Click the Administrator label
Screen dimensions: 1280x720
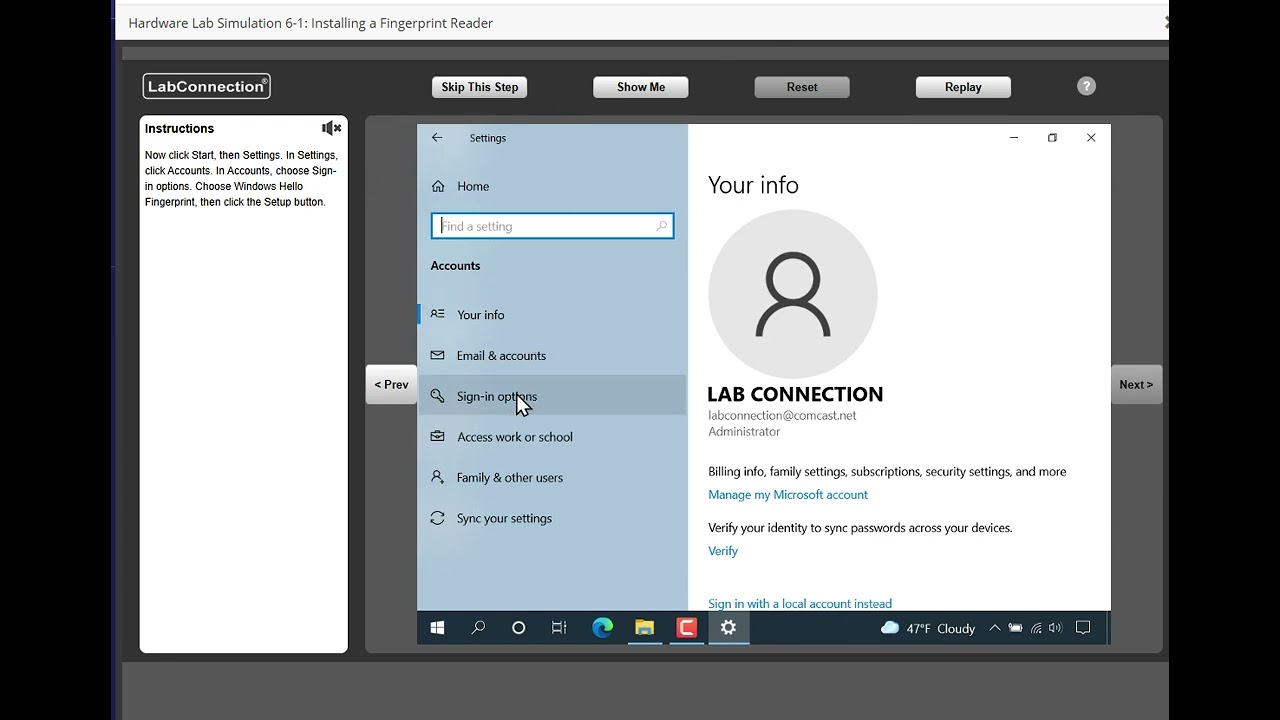tap(744, 432)
